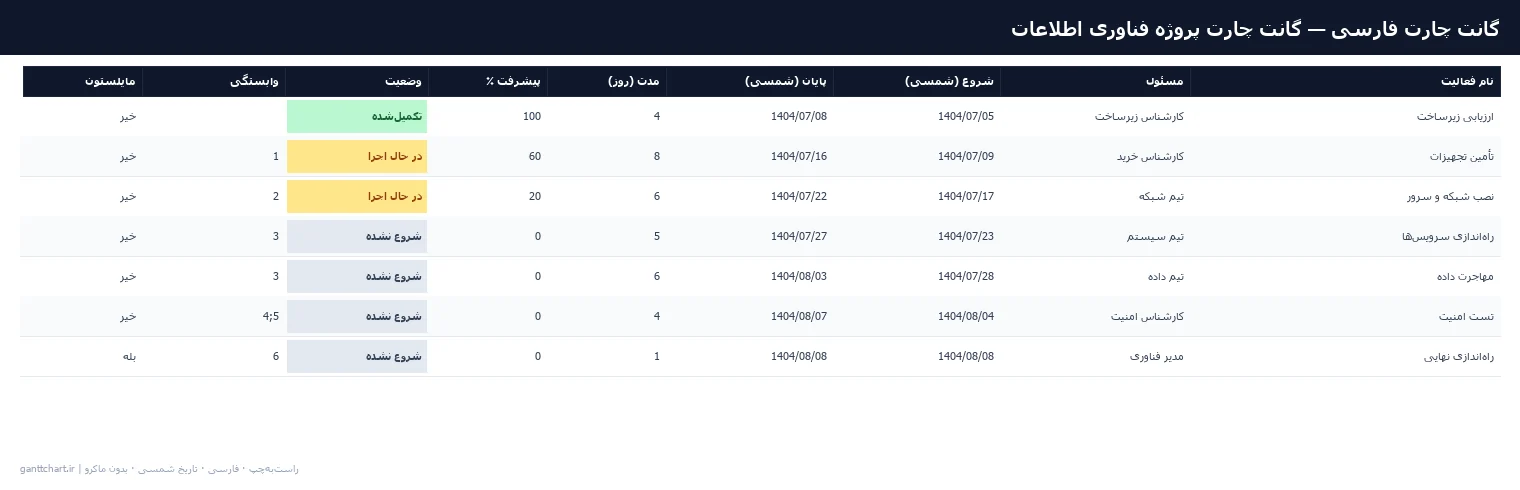Image resolution: width=1520 pixels, height=490 pixels.
Task: Click the 'مدت (روز)' column header
Action: (607, 81)
